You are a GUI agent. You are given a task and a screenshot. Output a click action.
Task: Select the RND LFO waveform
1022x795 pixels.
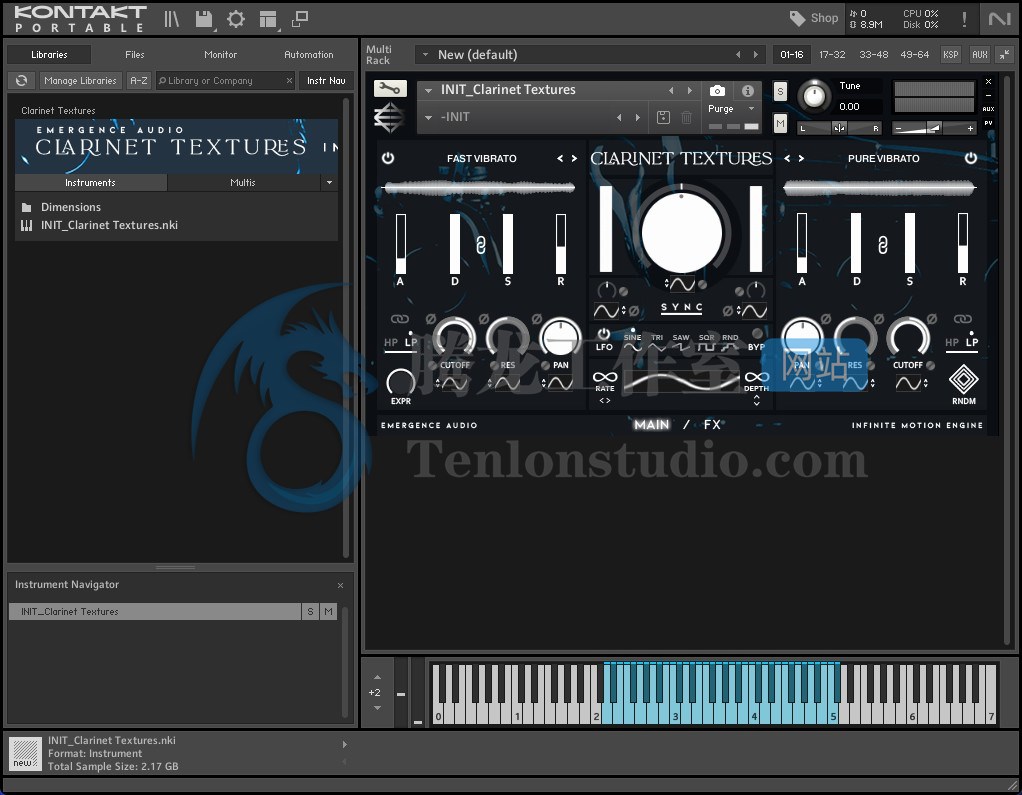tap(730, 343)
